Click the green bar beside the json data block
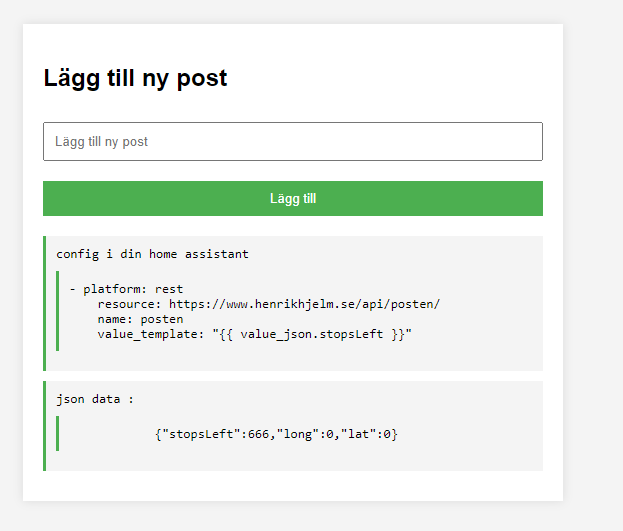The image size is (623, 531). click(x=44, y=426)
